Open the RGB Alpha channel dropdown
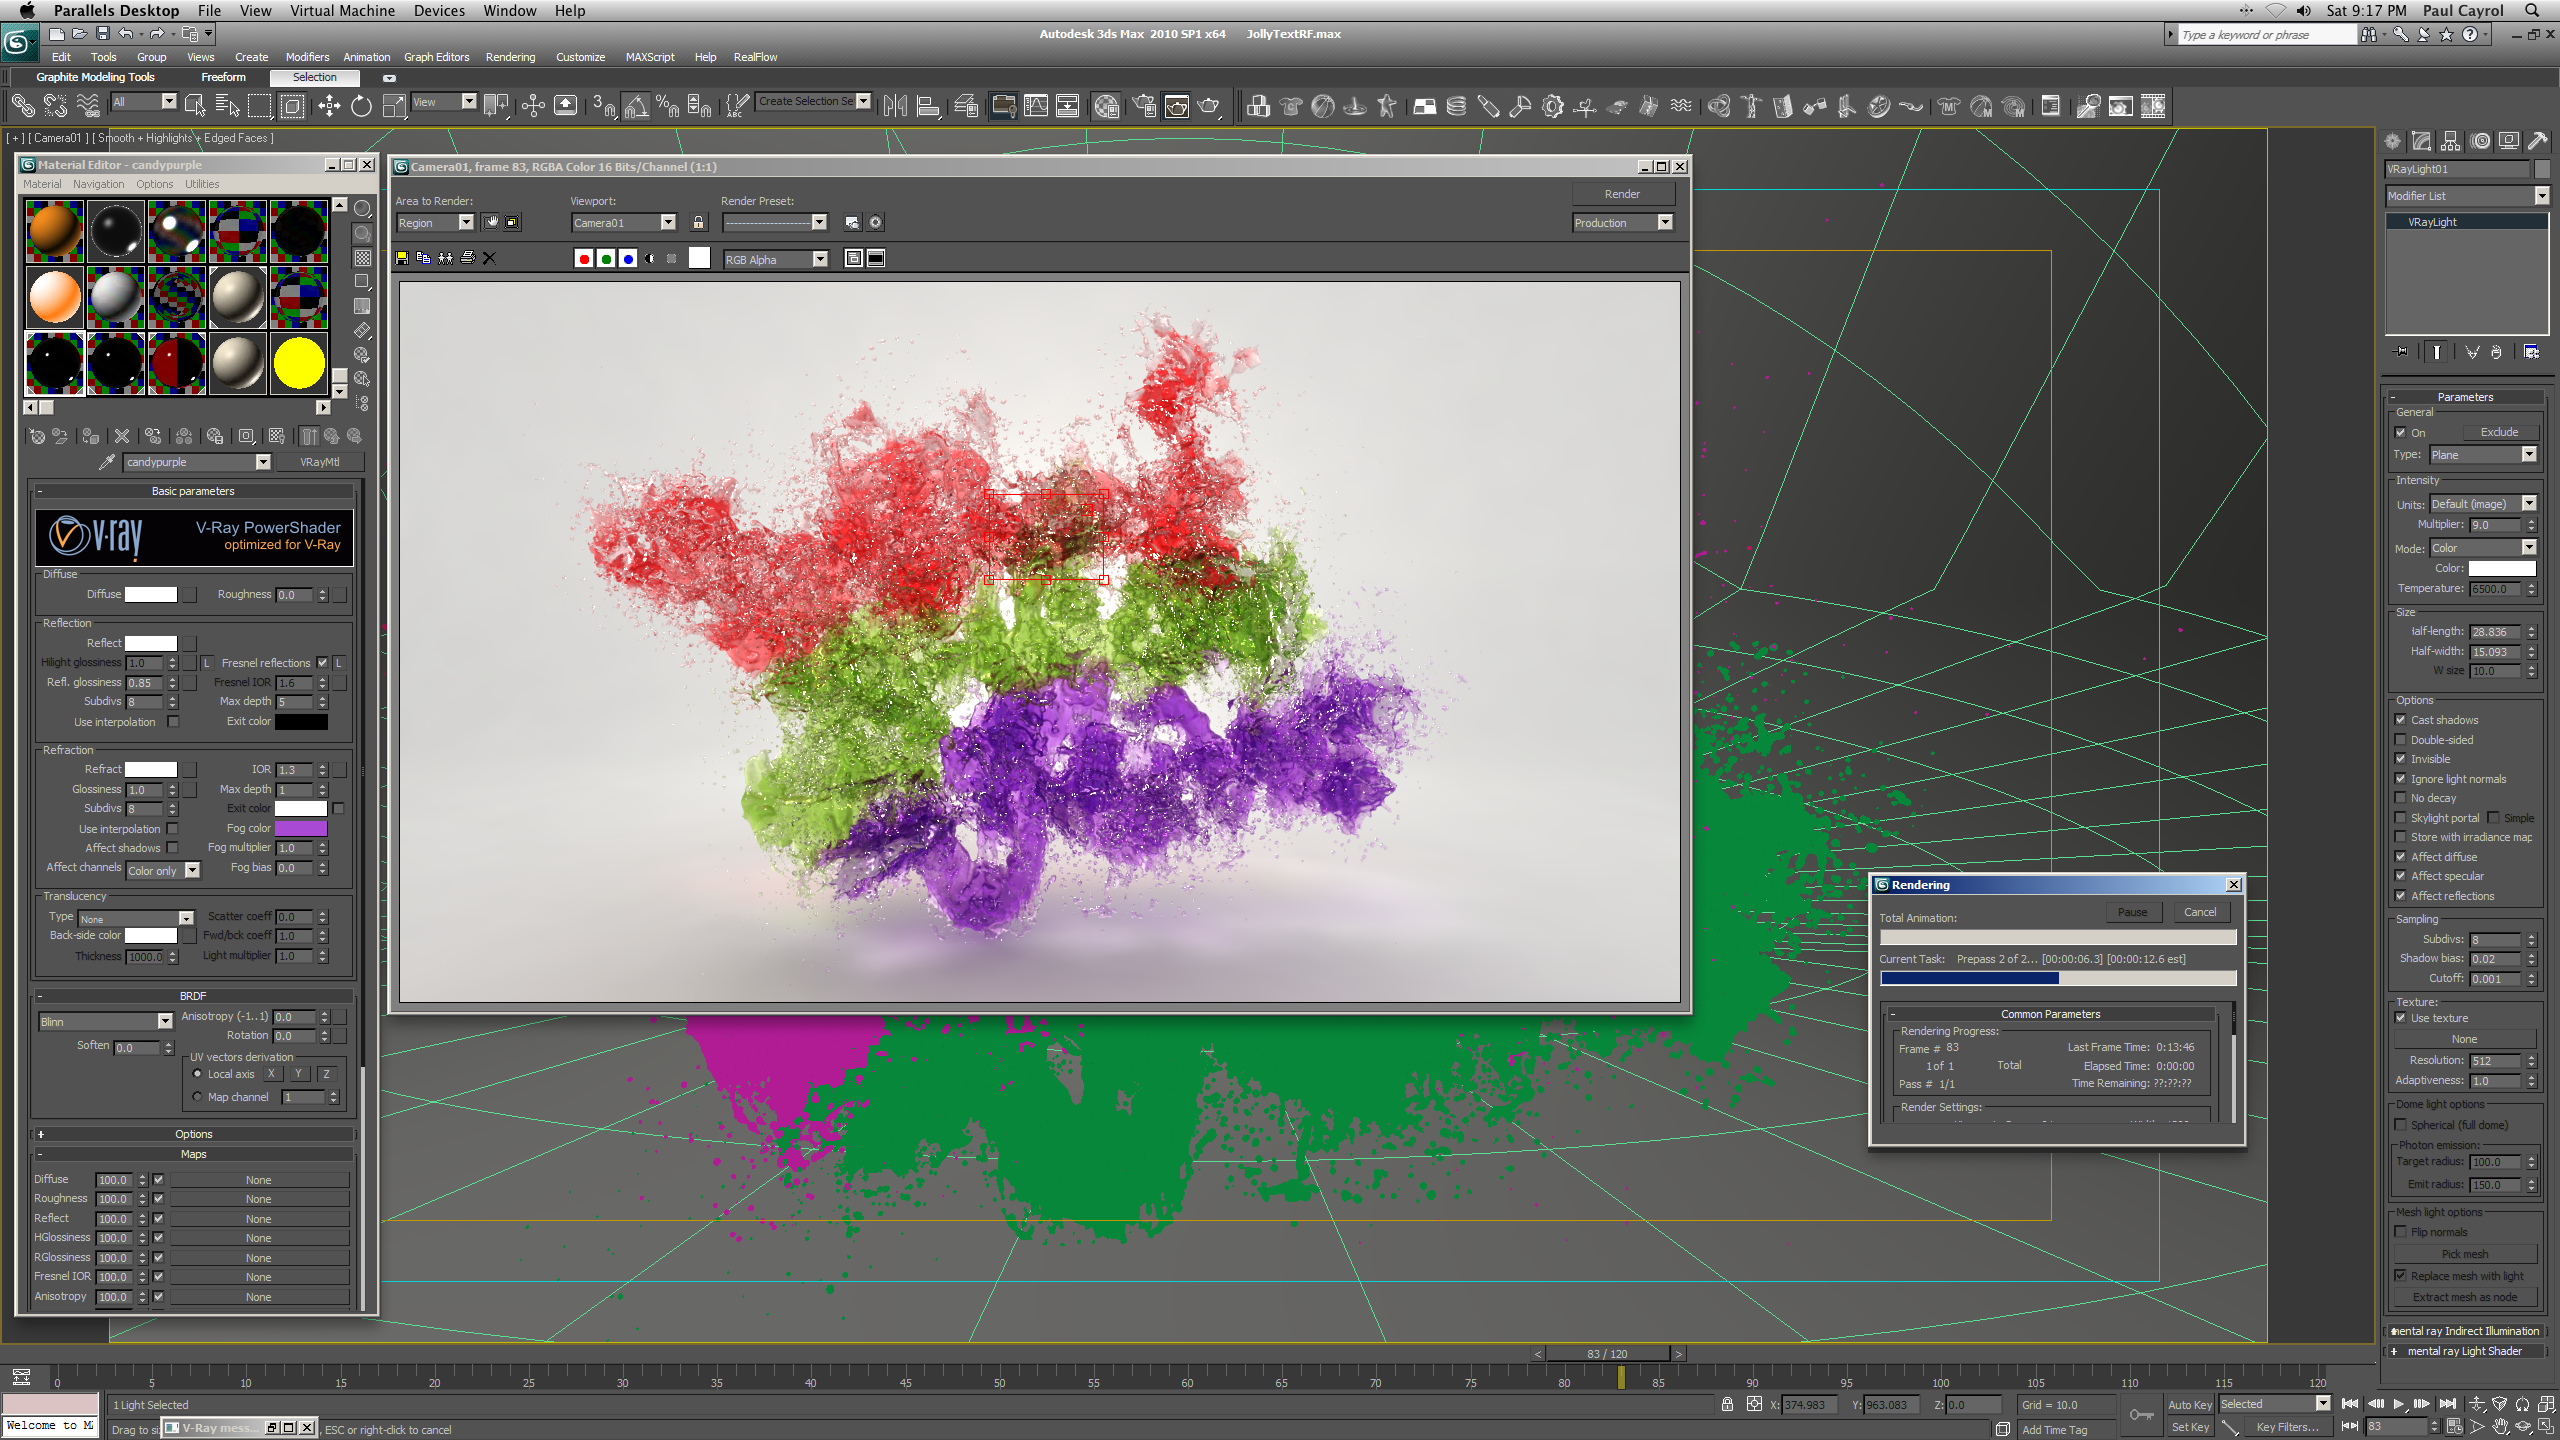 [820, 260]
